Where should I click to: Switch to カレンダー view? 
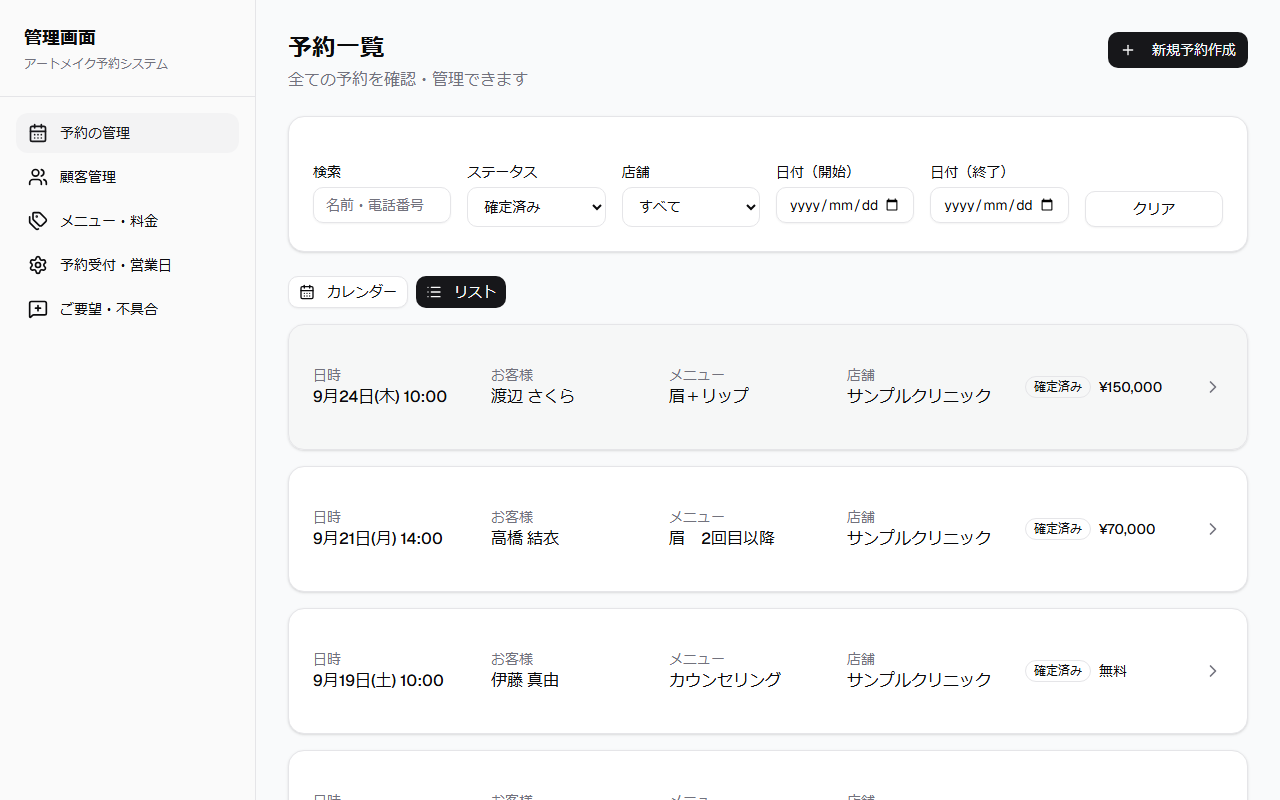[348, 292]
